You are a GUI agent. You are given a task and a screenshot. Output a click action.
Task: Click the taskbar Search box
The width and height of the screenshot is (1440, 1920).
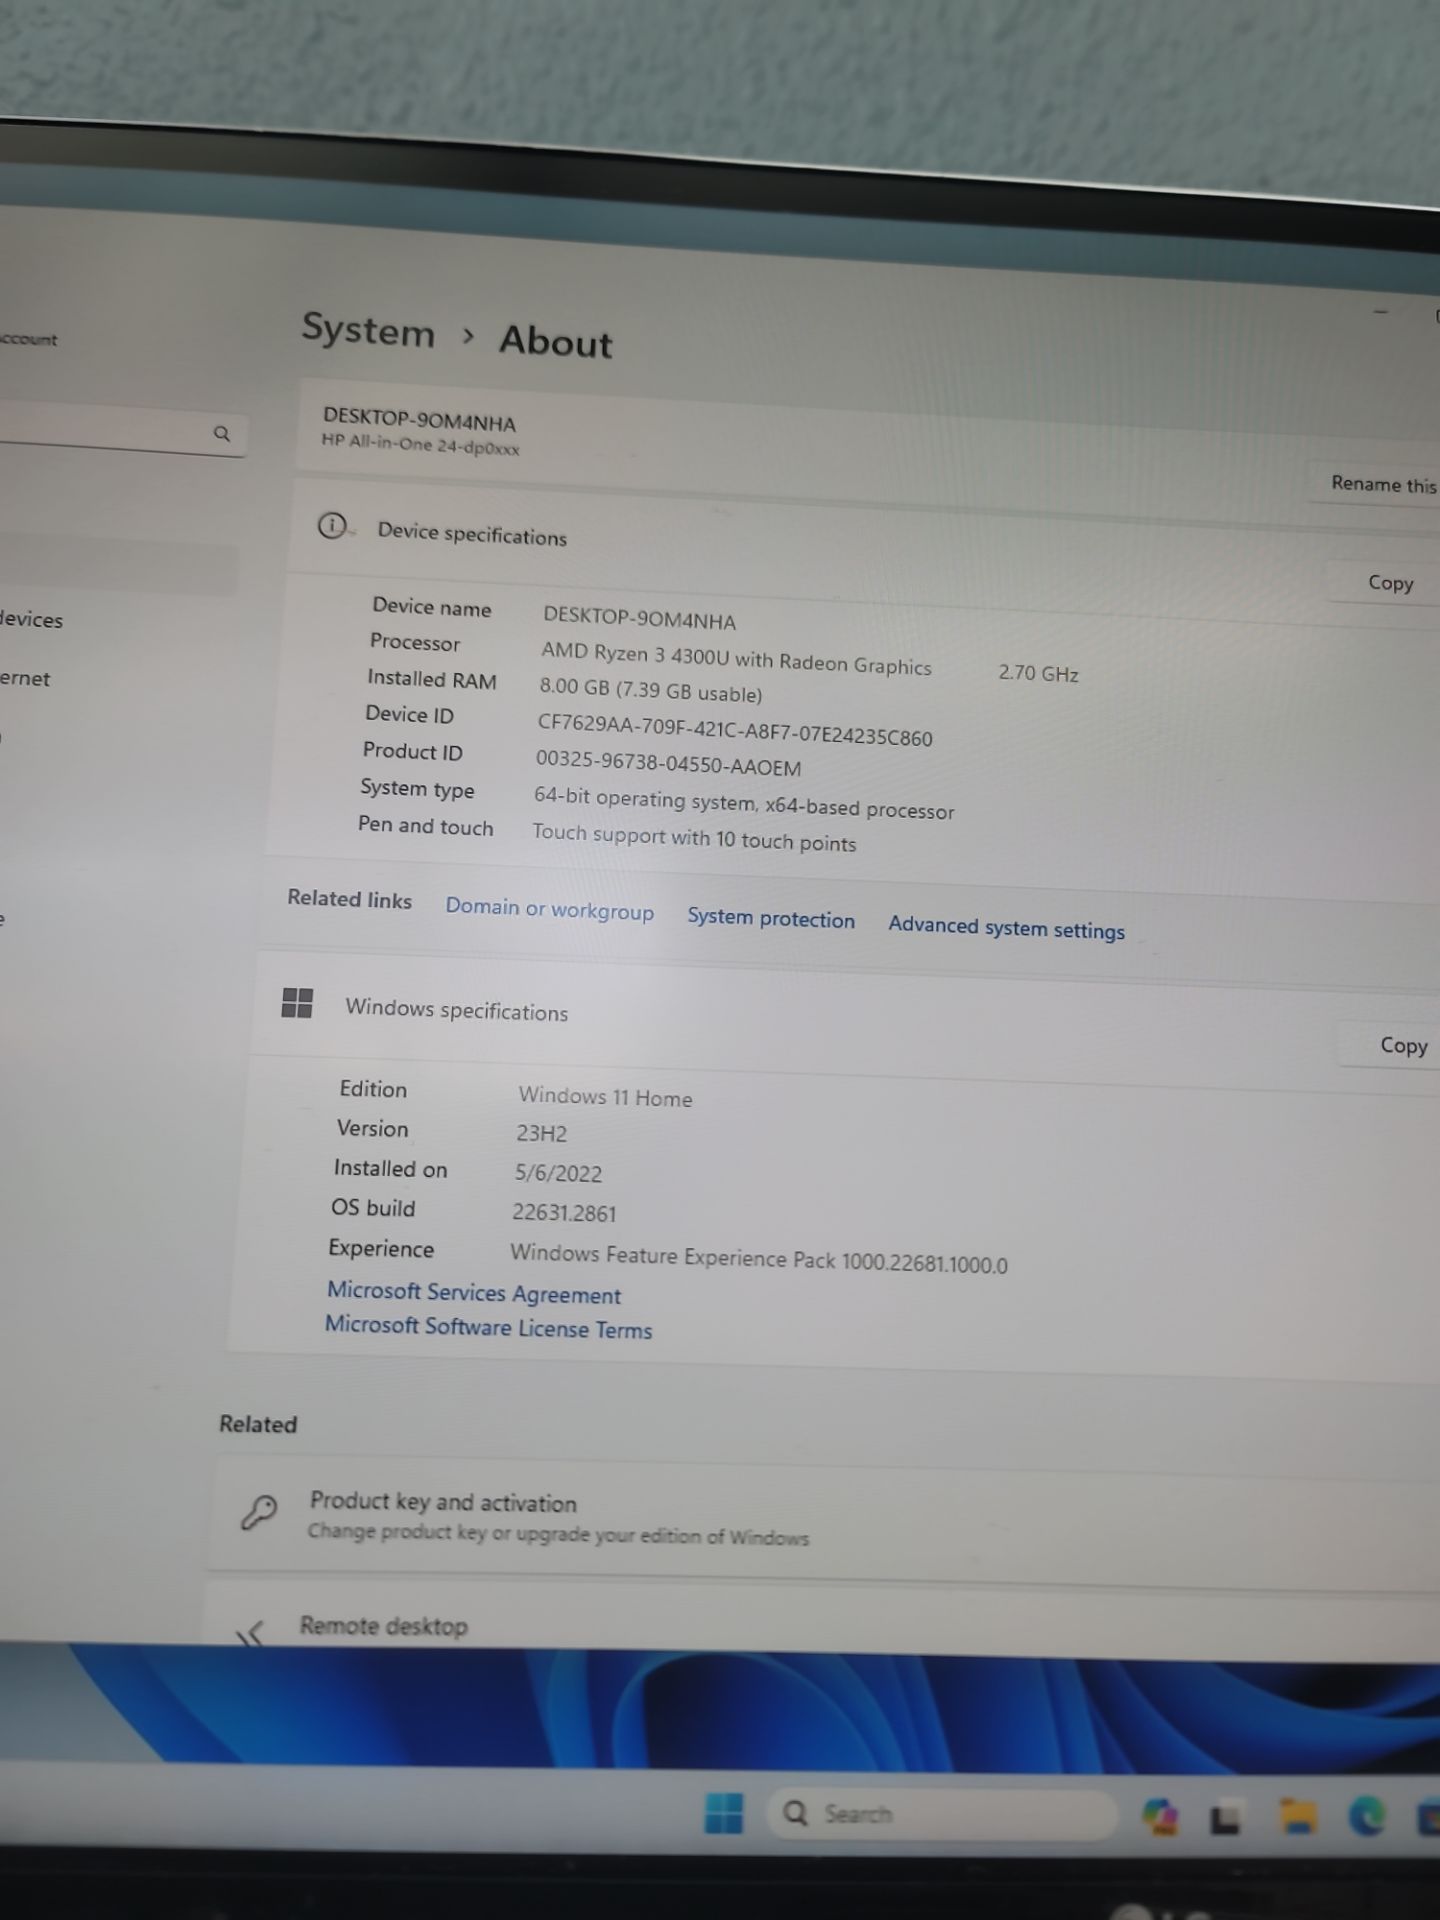[940, 1813]
